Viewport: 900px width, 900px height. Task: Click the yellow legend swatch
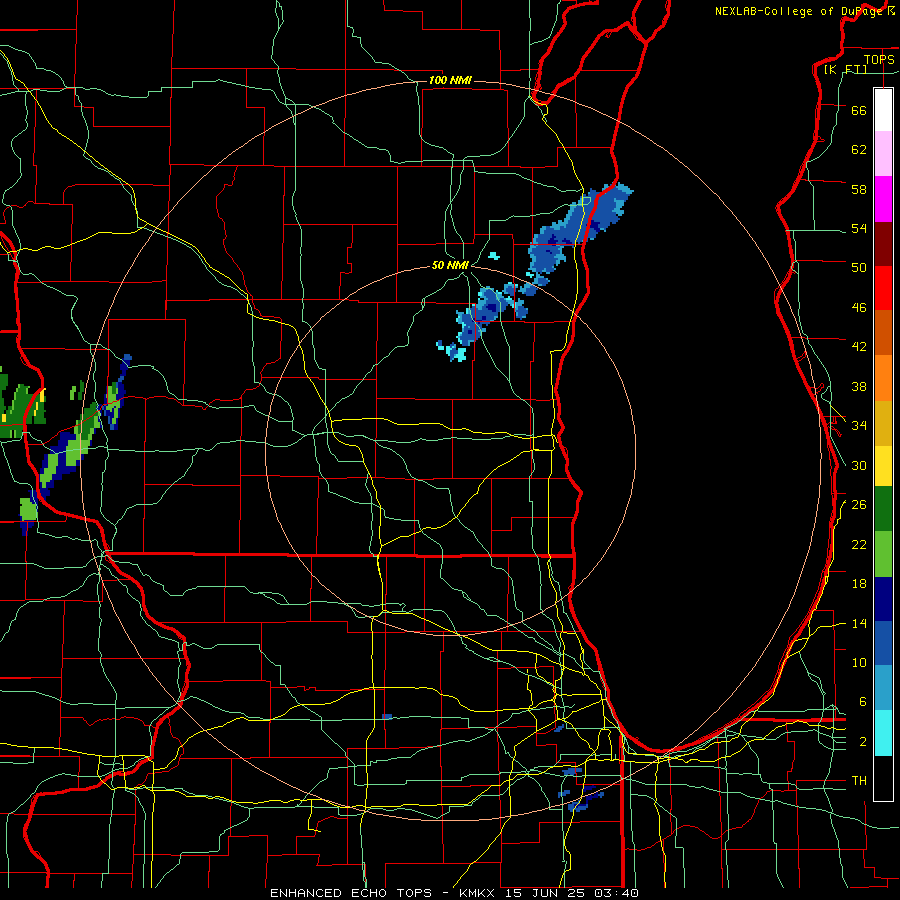point(883,466)
